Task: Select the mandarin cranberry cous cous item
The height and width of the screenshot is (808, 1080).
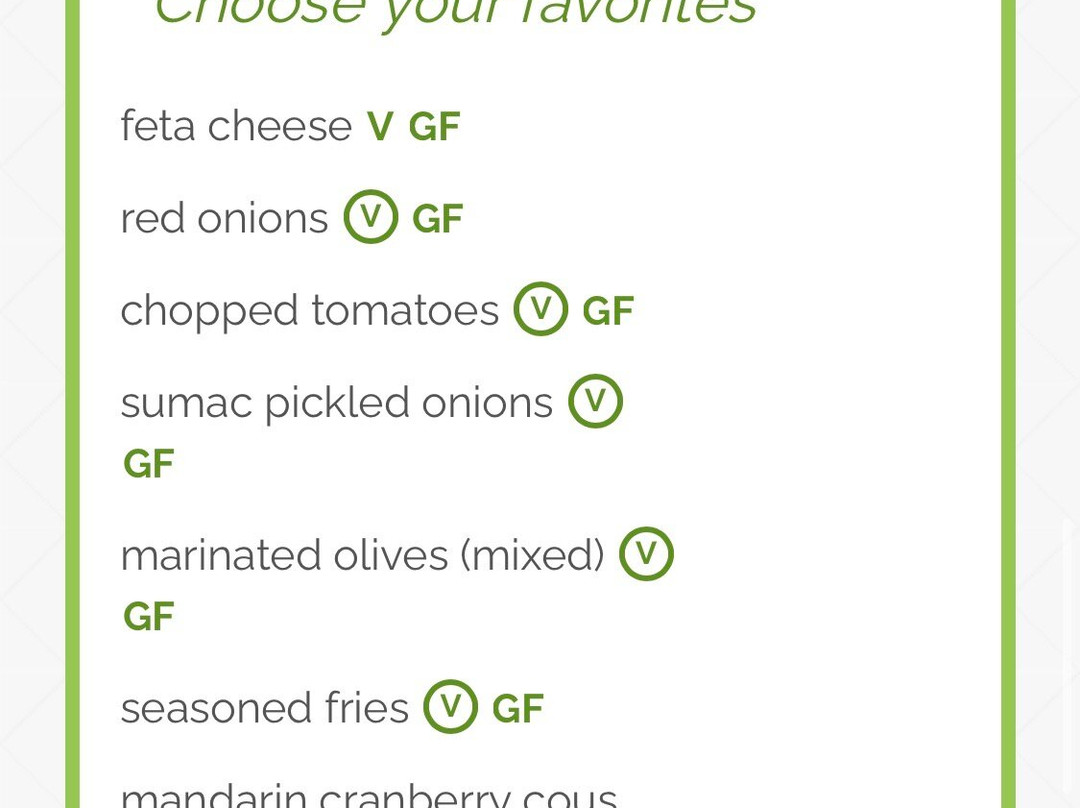Action: [369, 796]
